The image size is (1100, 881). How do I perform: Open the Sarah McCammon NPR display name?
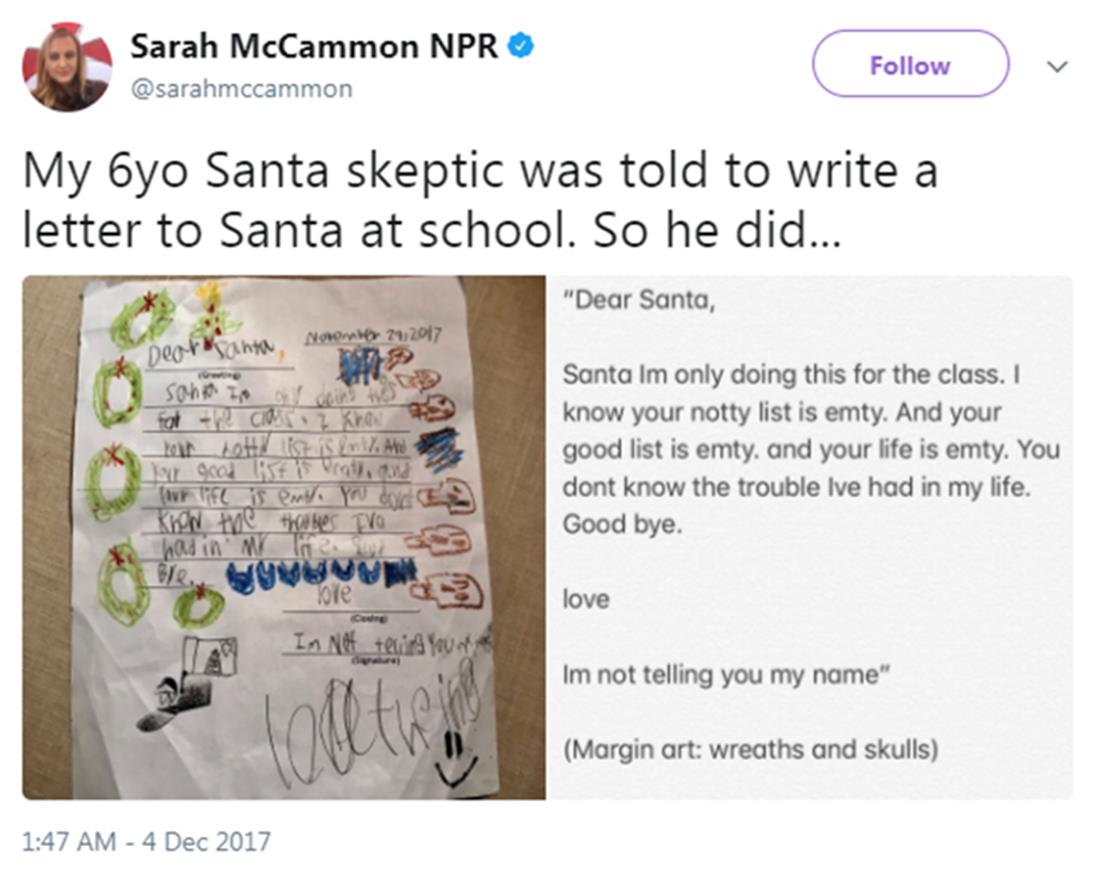click(314, 46)
